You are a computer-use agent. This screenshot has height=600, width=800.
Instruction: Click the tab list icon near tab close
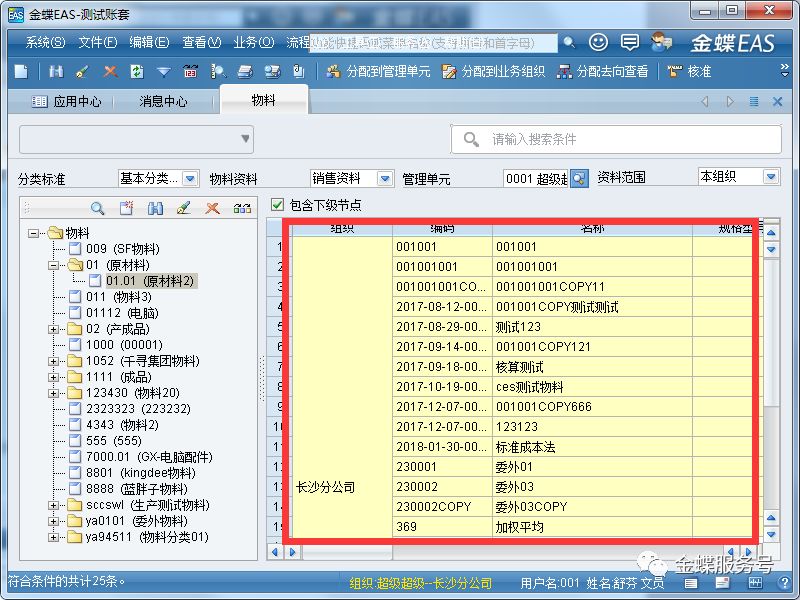pyautogui.click(x=754, y=102)
